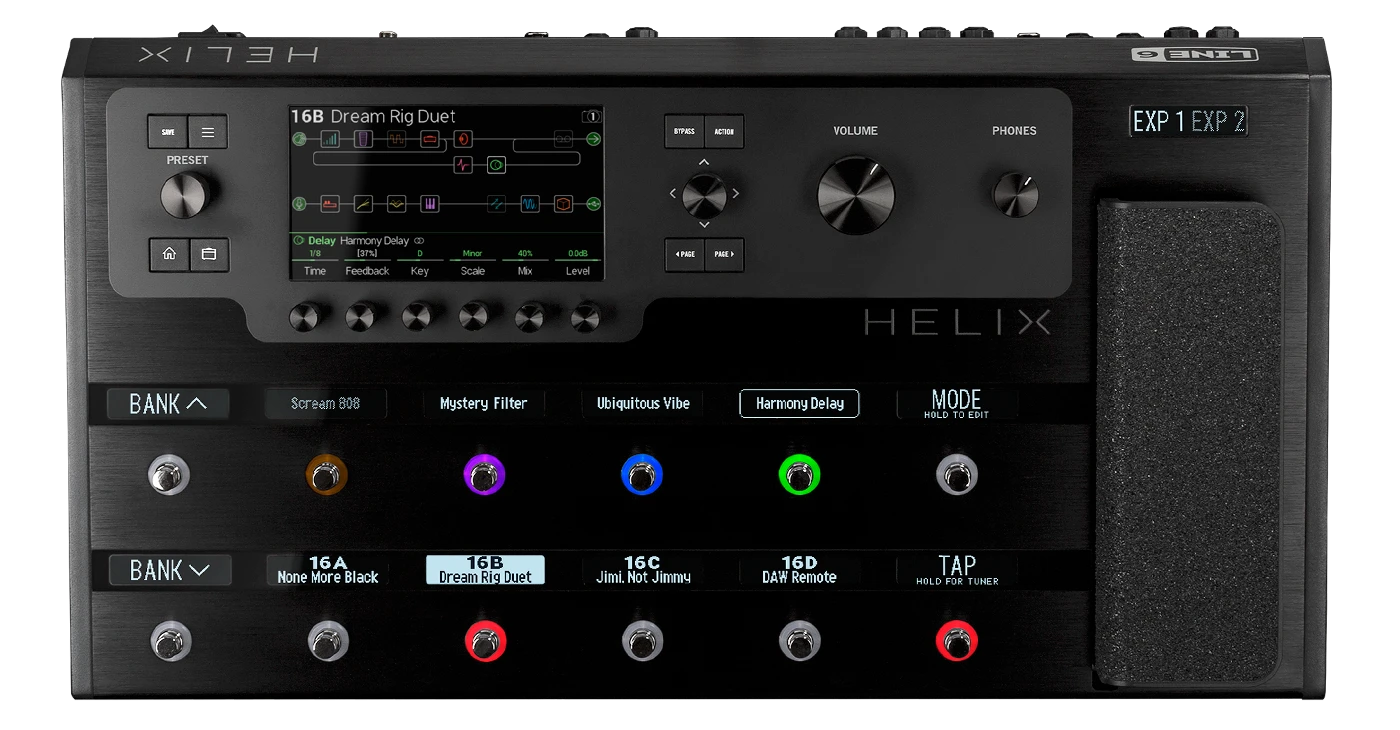Select preset 16C Jimi, Not Jimmy label
Viewport: 1400px width, 730px height.
pos(642,570)
